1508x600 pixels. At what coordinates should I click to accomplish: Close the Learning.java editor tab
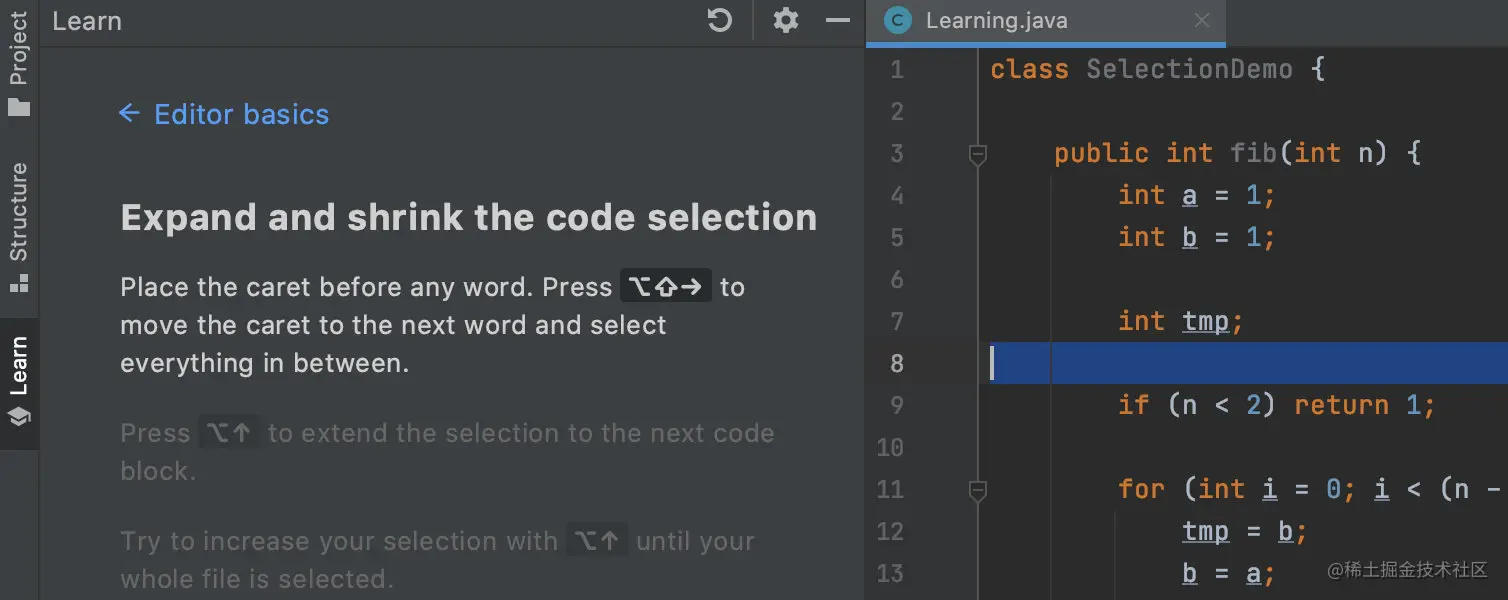(1201, 21)
